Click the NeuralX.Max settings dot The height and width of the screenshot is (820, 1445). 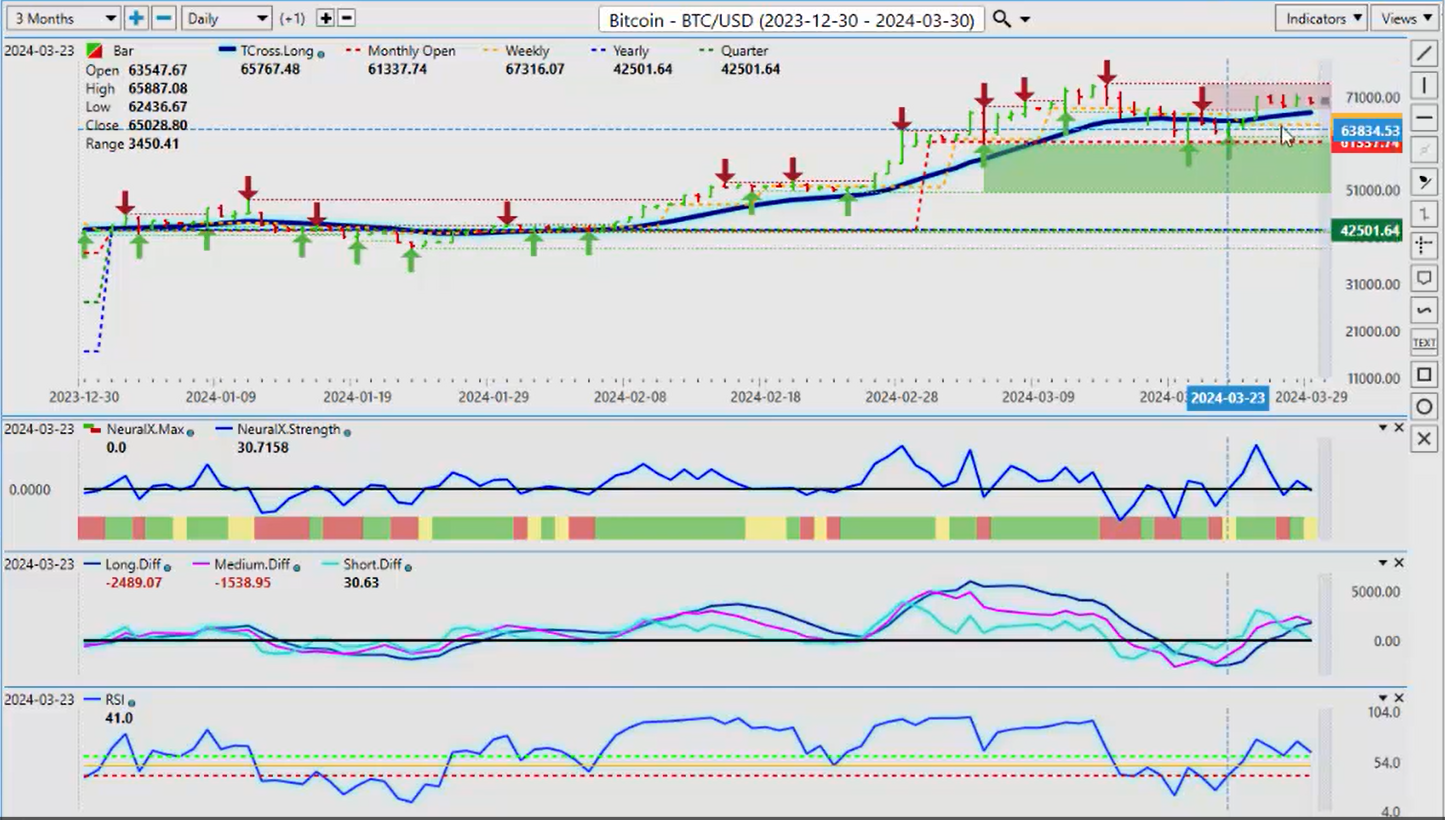click(x=188, y=431)
